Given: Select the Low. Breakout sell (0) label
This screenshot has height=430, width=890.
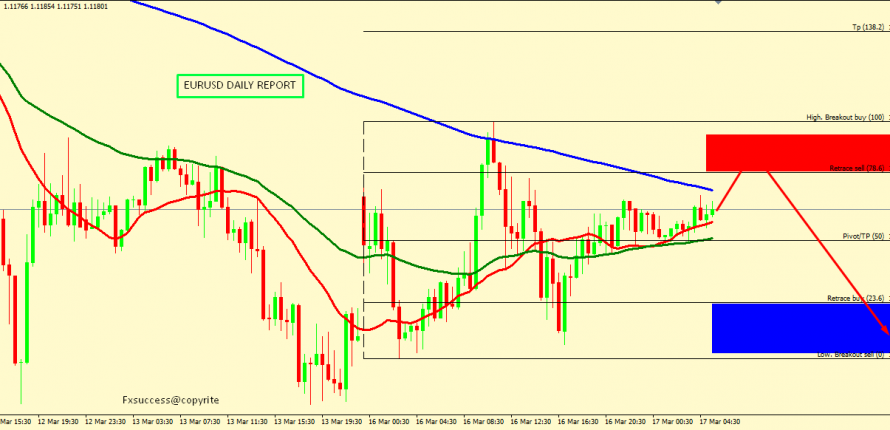Looking at the screenshot, I should [x=851, y=354].
